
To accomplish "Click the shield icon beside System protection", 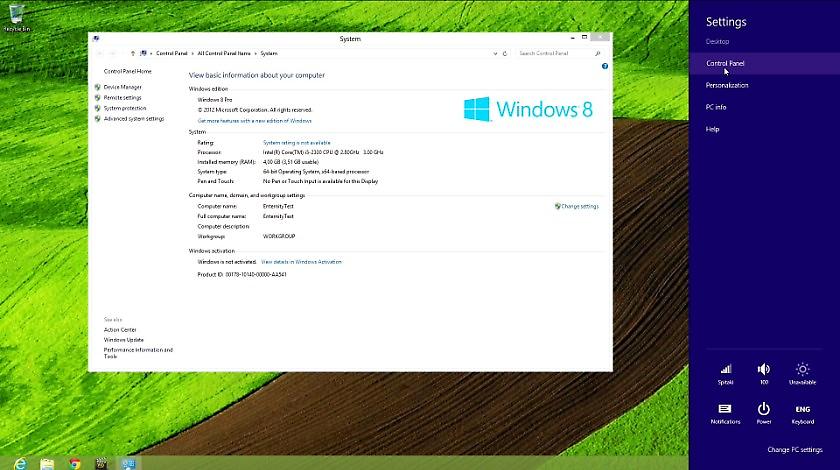I will point(98,108).
